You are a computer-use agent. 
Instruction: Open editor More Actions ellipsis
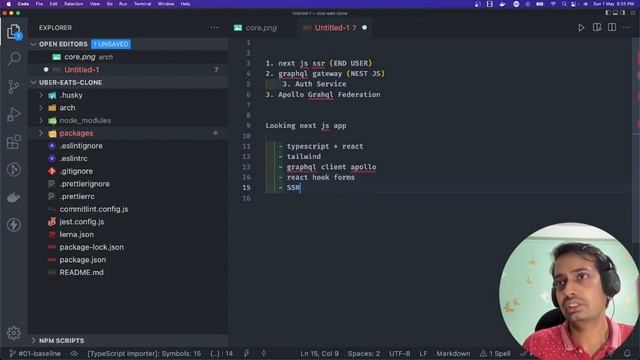[627, 28]
